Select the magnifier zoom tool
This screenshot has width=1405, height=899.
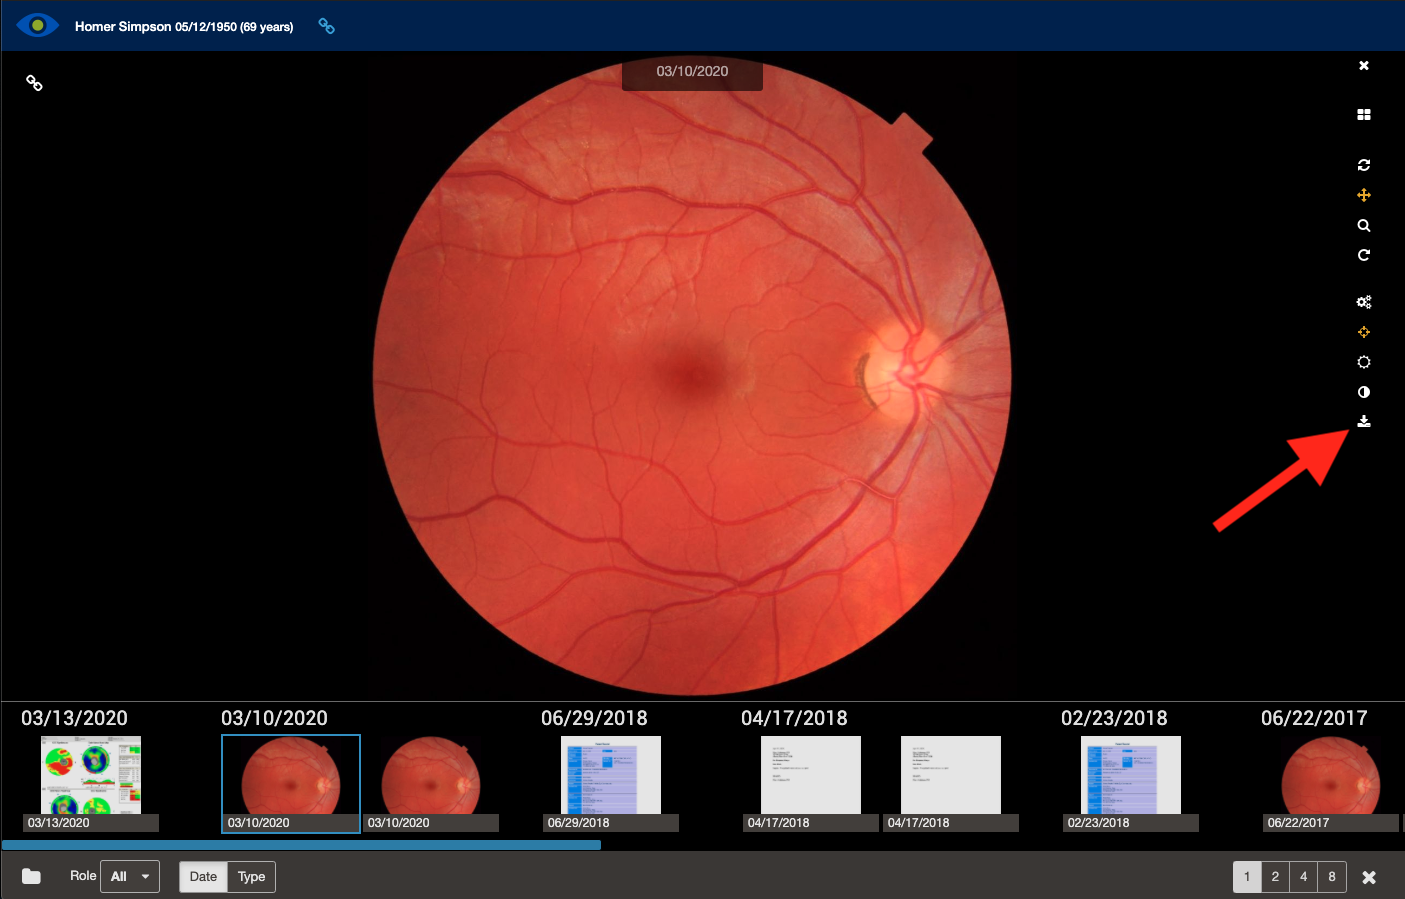pos(1363,226)
